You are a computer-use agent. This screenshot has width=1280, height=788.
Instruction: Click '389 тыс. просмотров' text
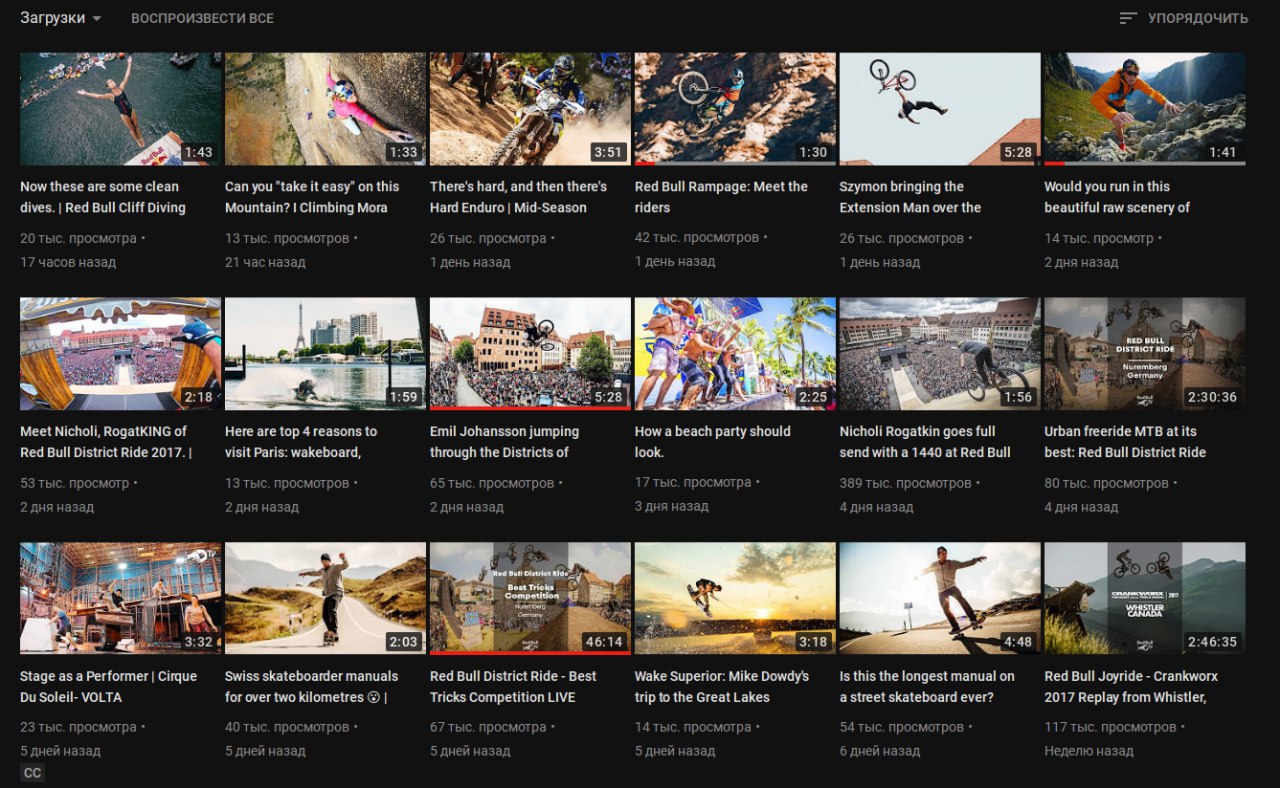pos(906,483)
